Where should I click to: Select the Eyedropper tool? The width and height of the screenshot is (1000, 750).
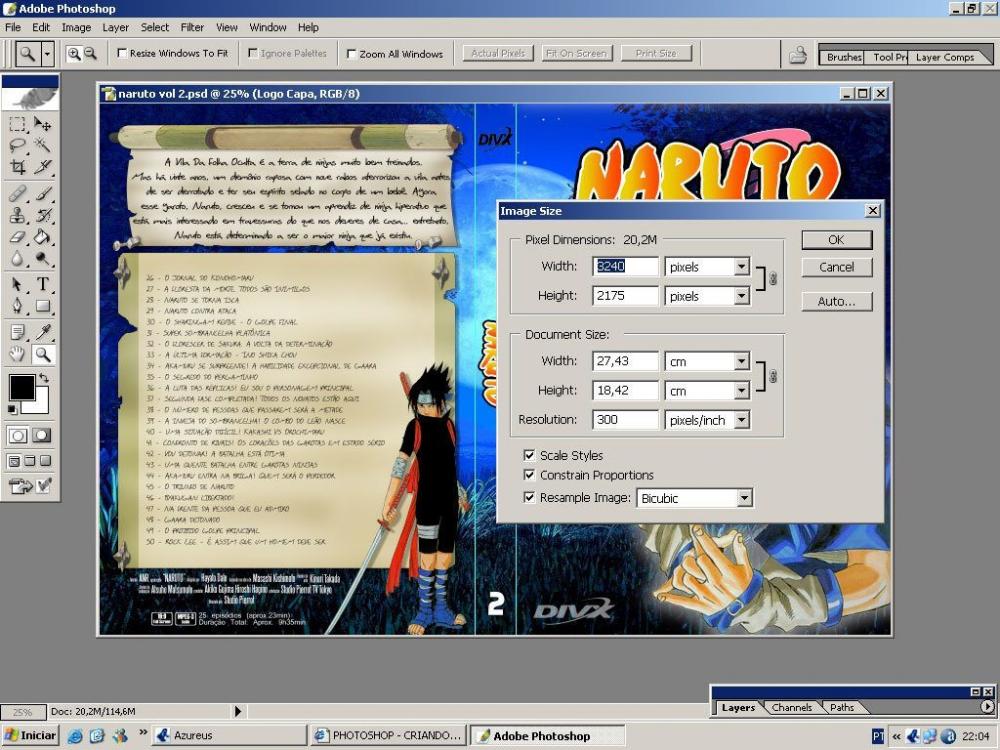[43, 331]
